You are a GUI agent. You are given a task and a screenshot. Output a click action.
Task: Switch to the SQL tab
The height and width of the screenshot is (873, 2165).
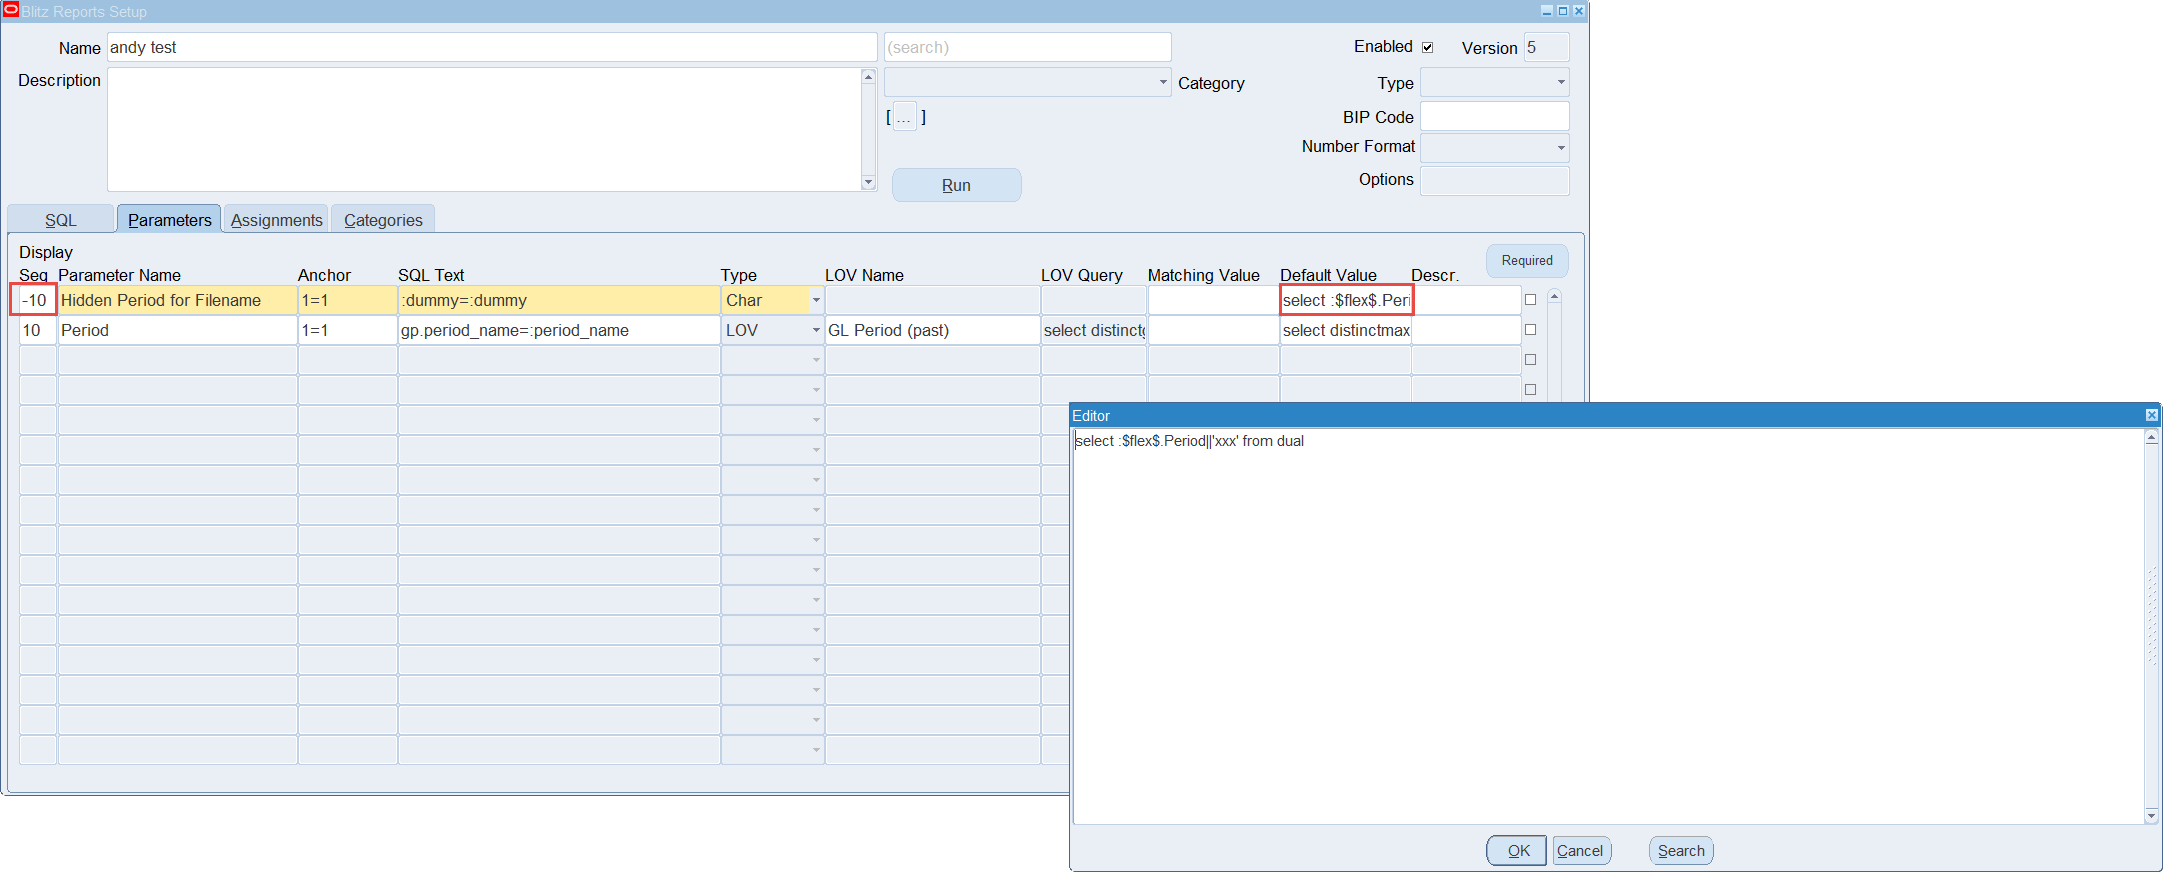[61, 220]
